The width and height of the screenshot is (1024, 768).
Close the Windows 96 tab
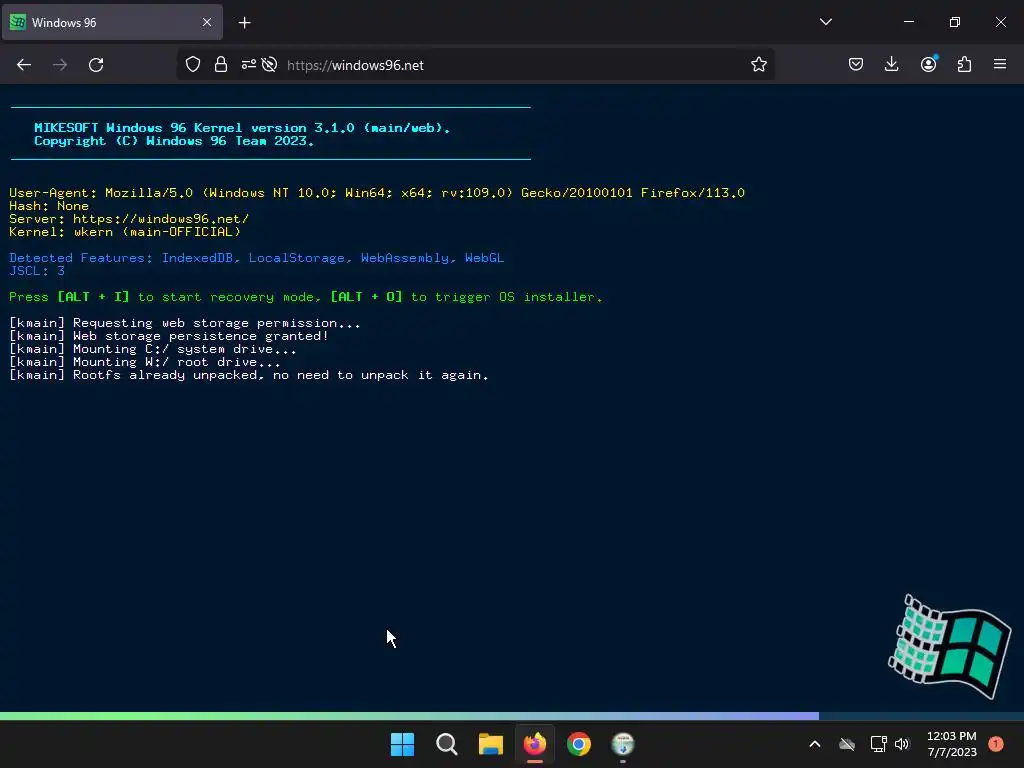click(x=207, y=22)
